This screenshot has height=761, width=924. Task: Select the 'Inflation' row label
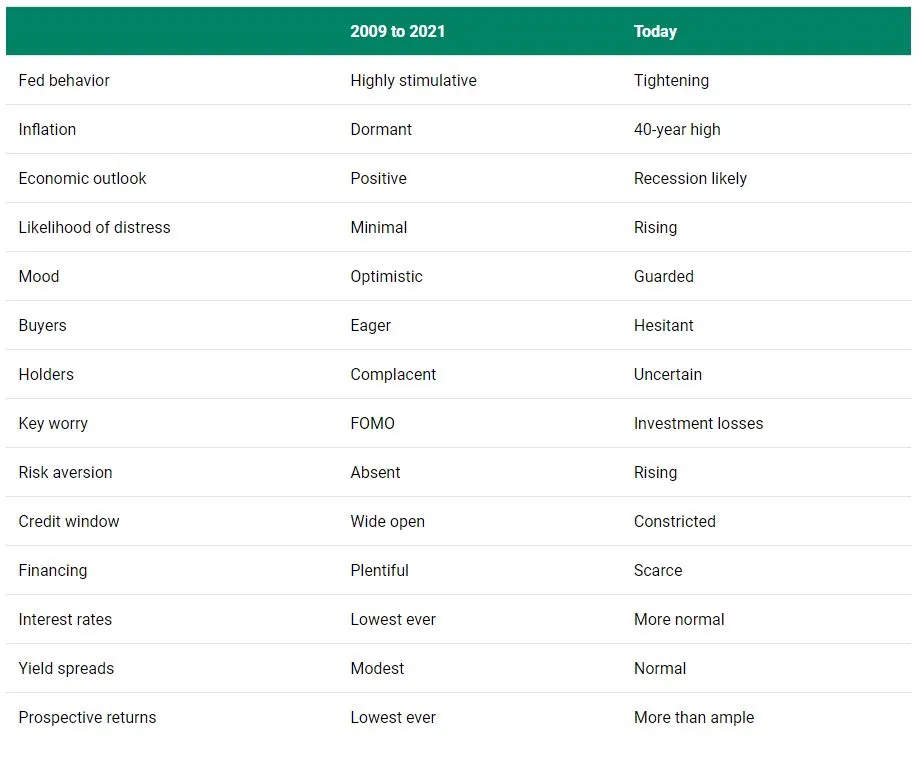[x=47, y=129]
